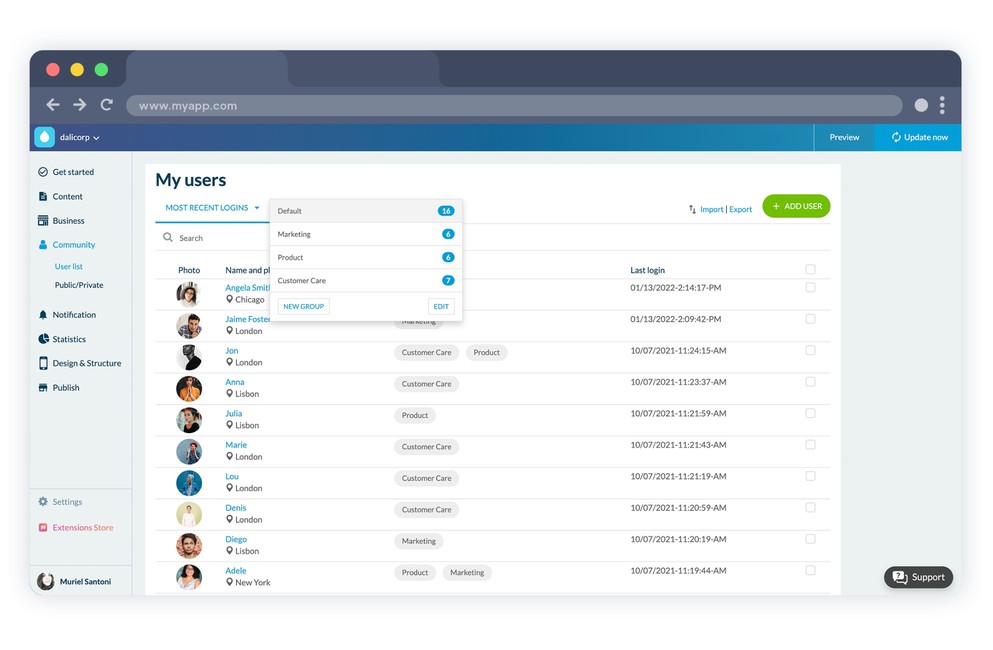
Task: Open the Get started sidebar icon
Action: click(x=43, y=172)
